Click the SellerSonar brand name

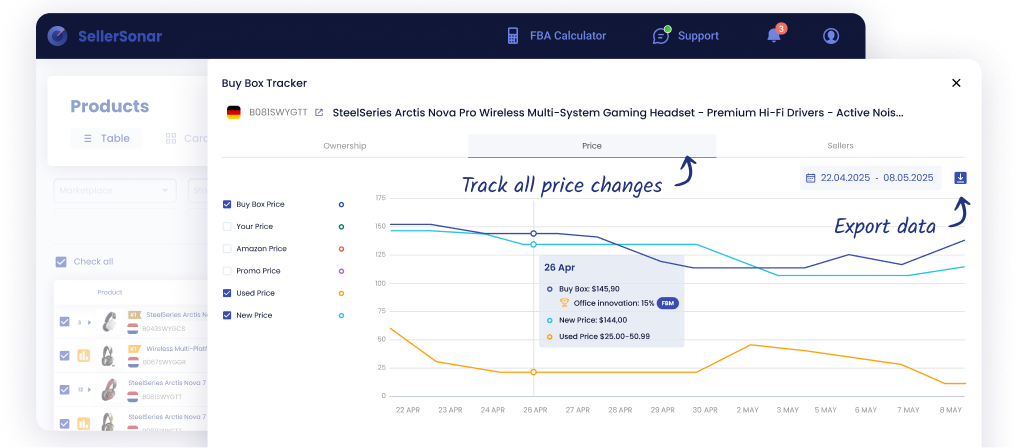click(x=120, y=36)
